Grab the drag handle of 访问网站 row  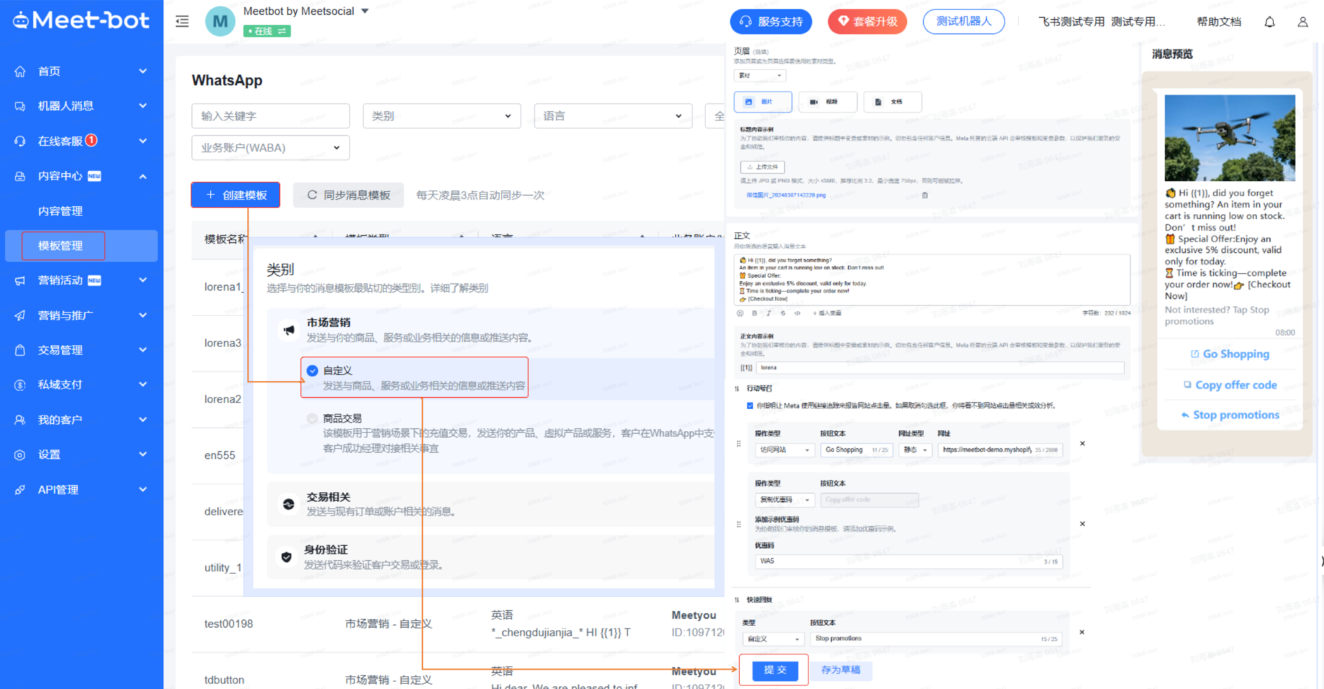(x=740, y=443)
